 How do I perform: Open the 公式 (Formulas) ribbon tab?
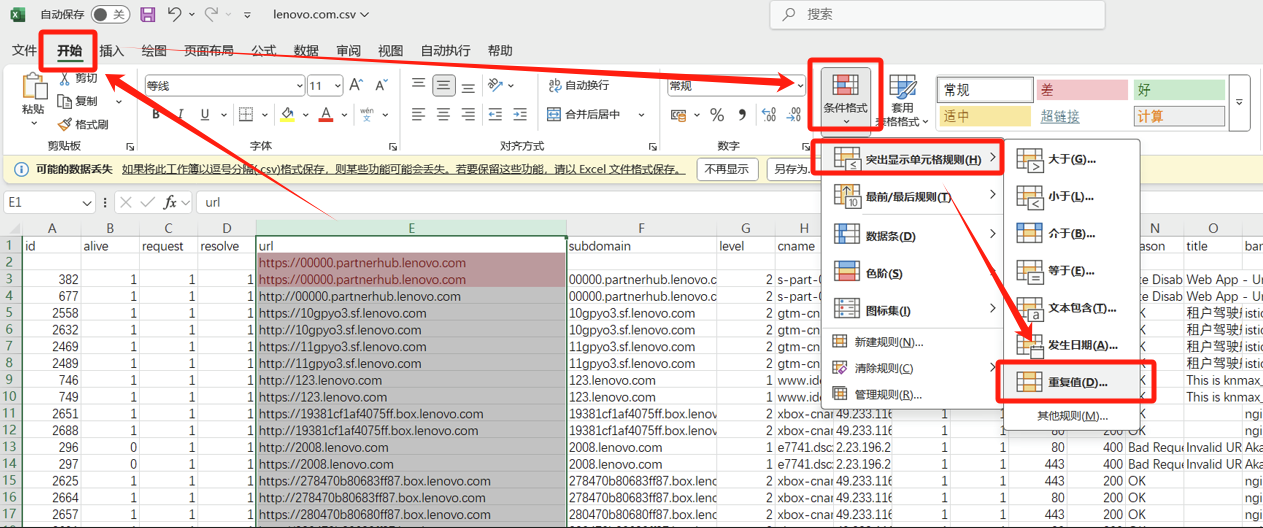(x=263, y=51)
